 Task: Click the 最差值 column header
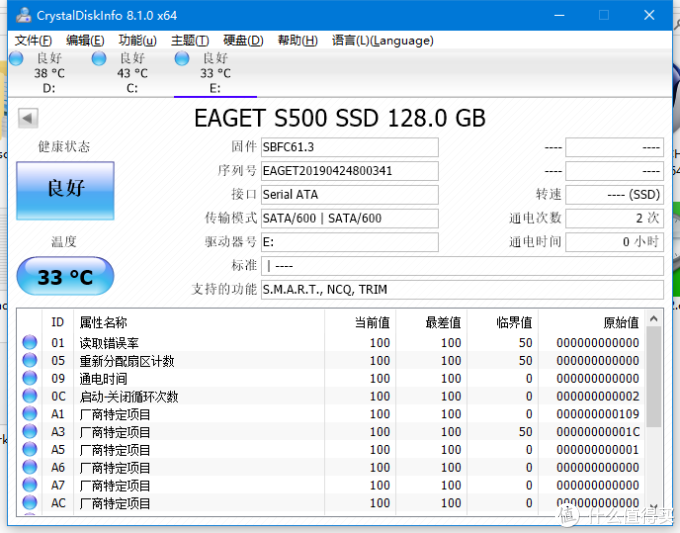431,322
